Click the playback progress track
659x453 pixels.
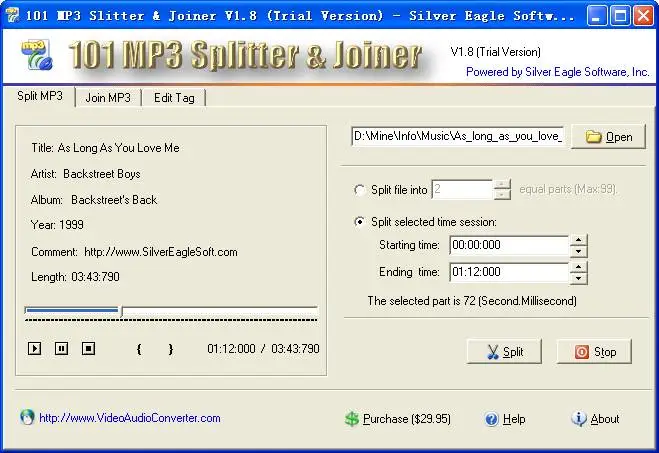(171, 310)
